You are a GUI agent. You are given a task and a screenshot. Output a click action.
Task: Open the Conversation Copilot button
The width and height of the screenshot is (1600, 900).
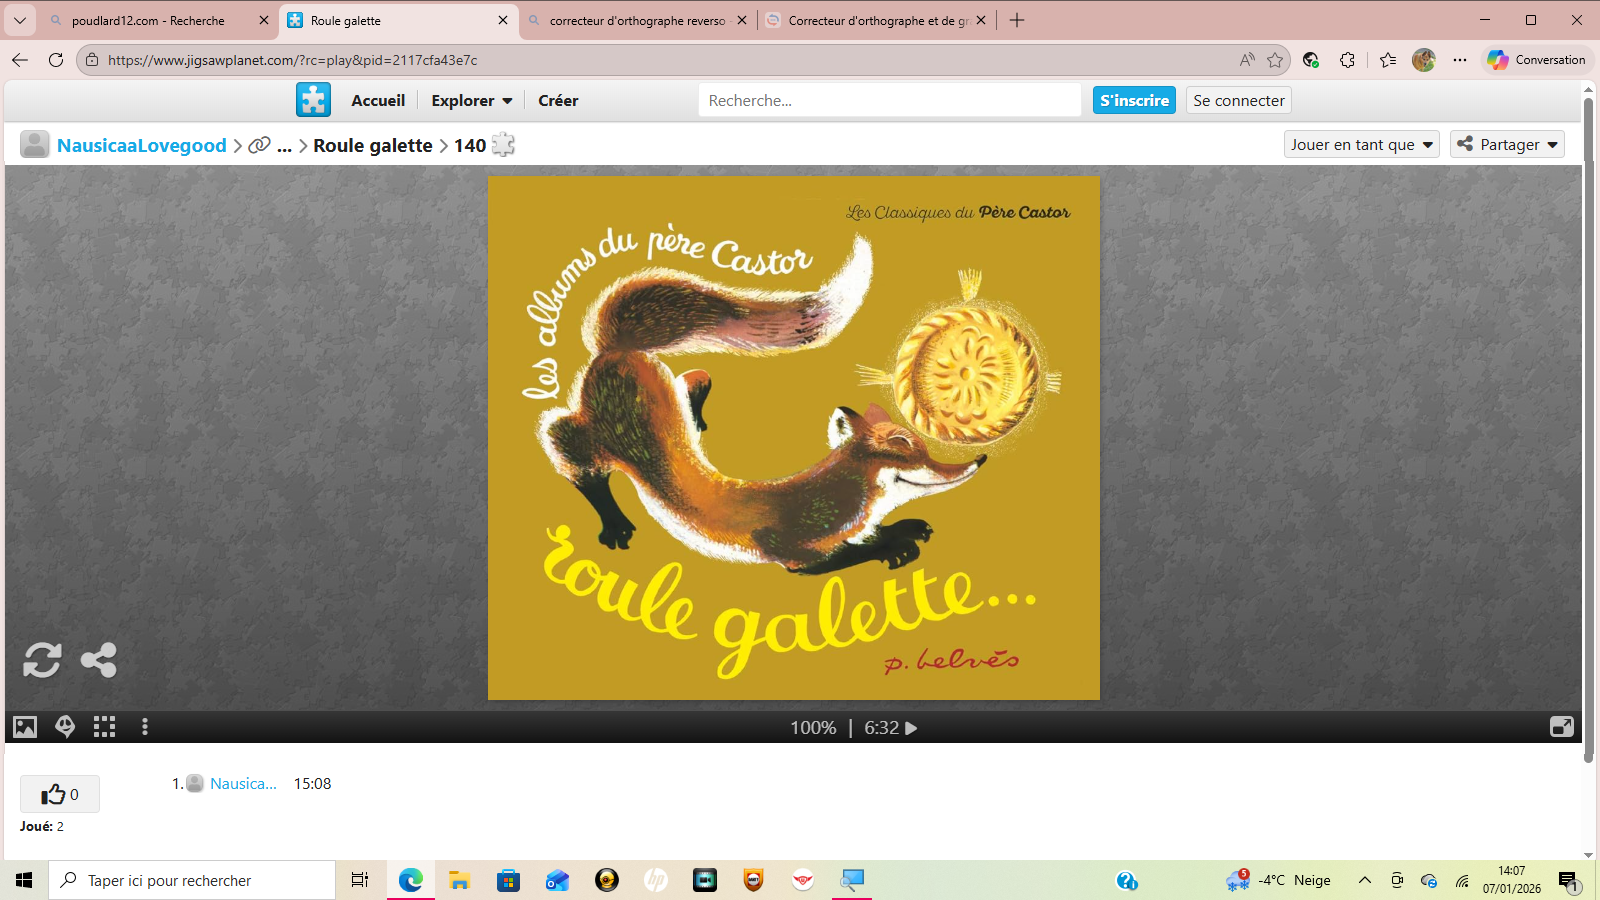click(x=1536, y=60)
